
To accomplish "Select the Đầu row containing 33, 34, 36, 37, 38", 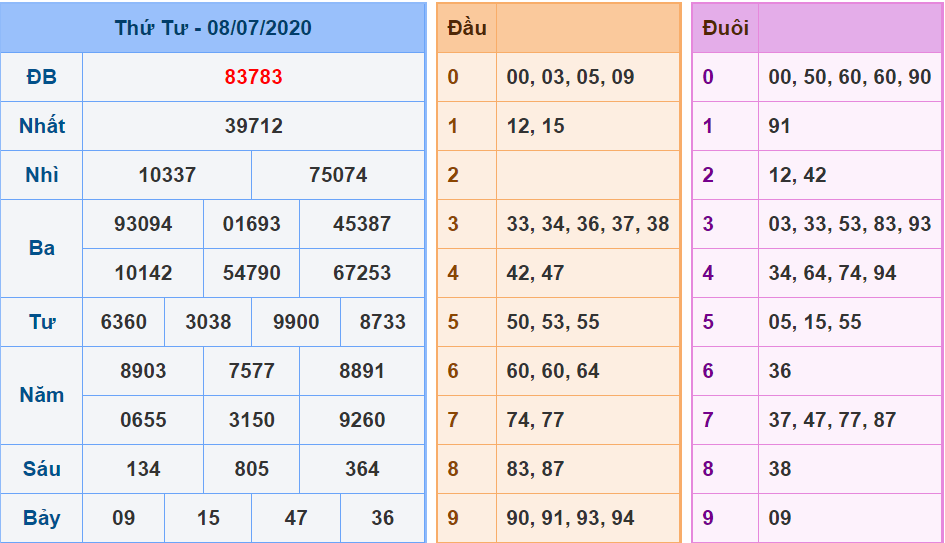I will click(x=587, y=224).
